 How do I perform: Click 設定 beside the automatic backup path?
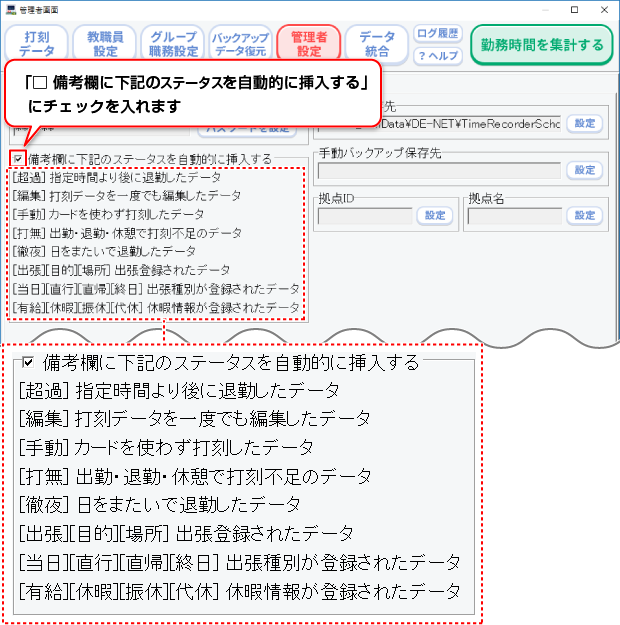pos(583,123)
